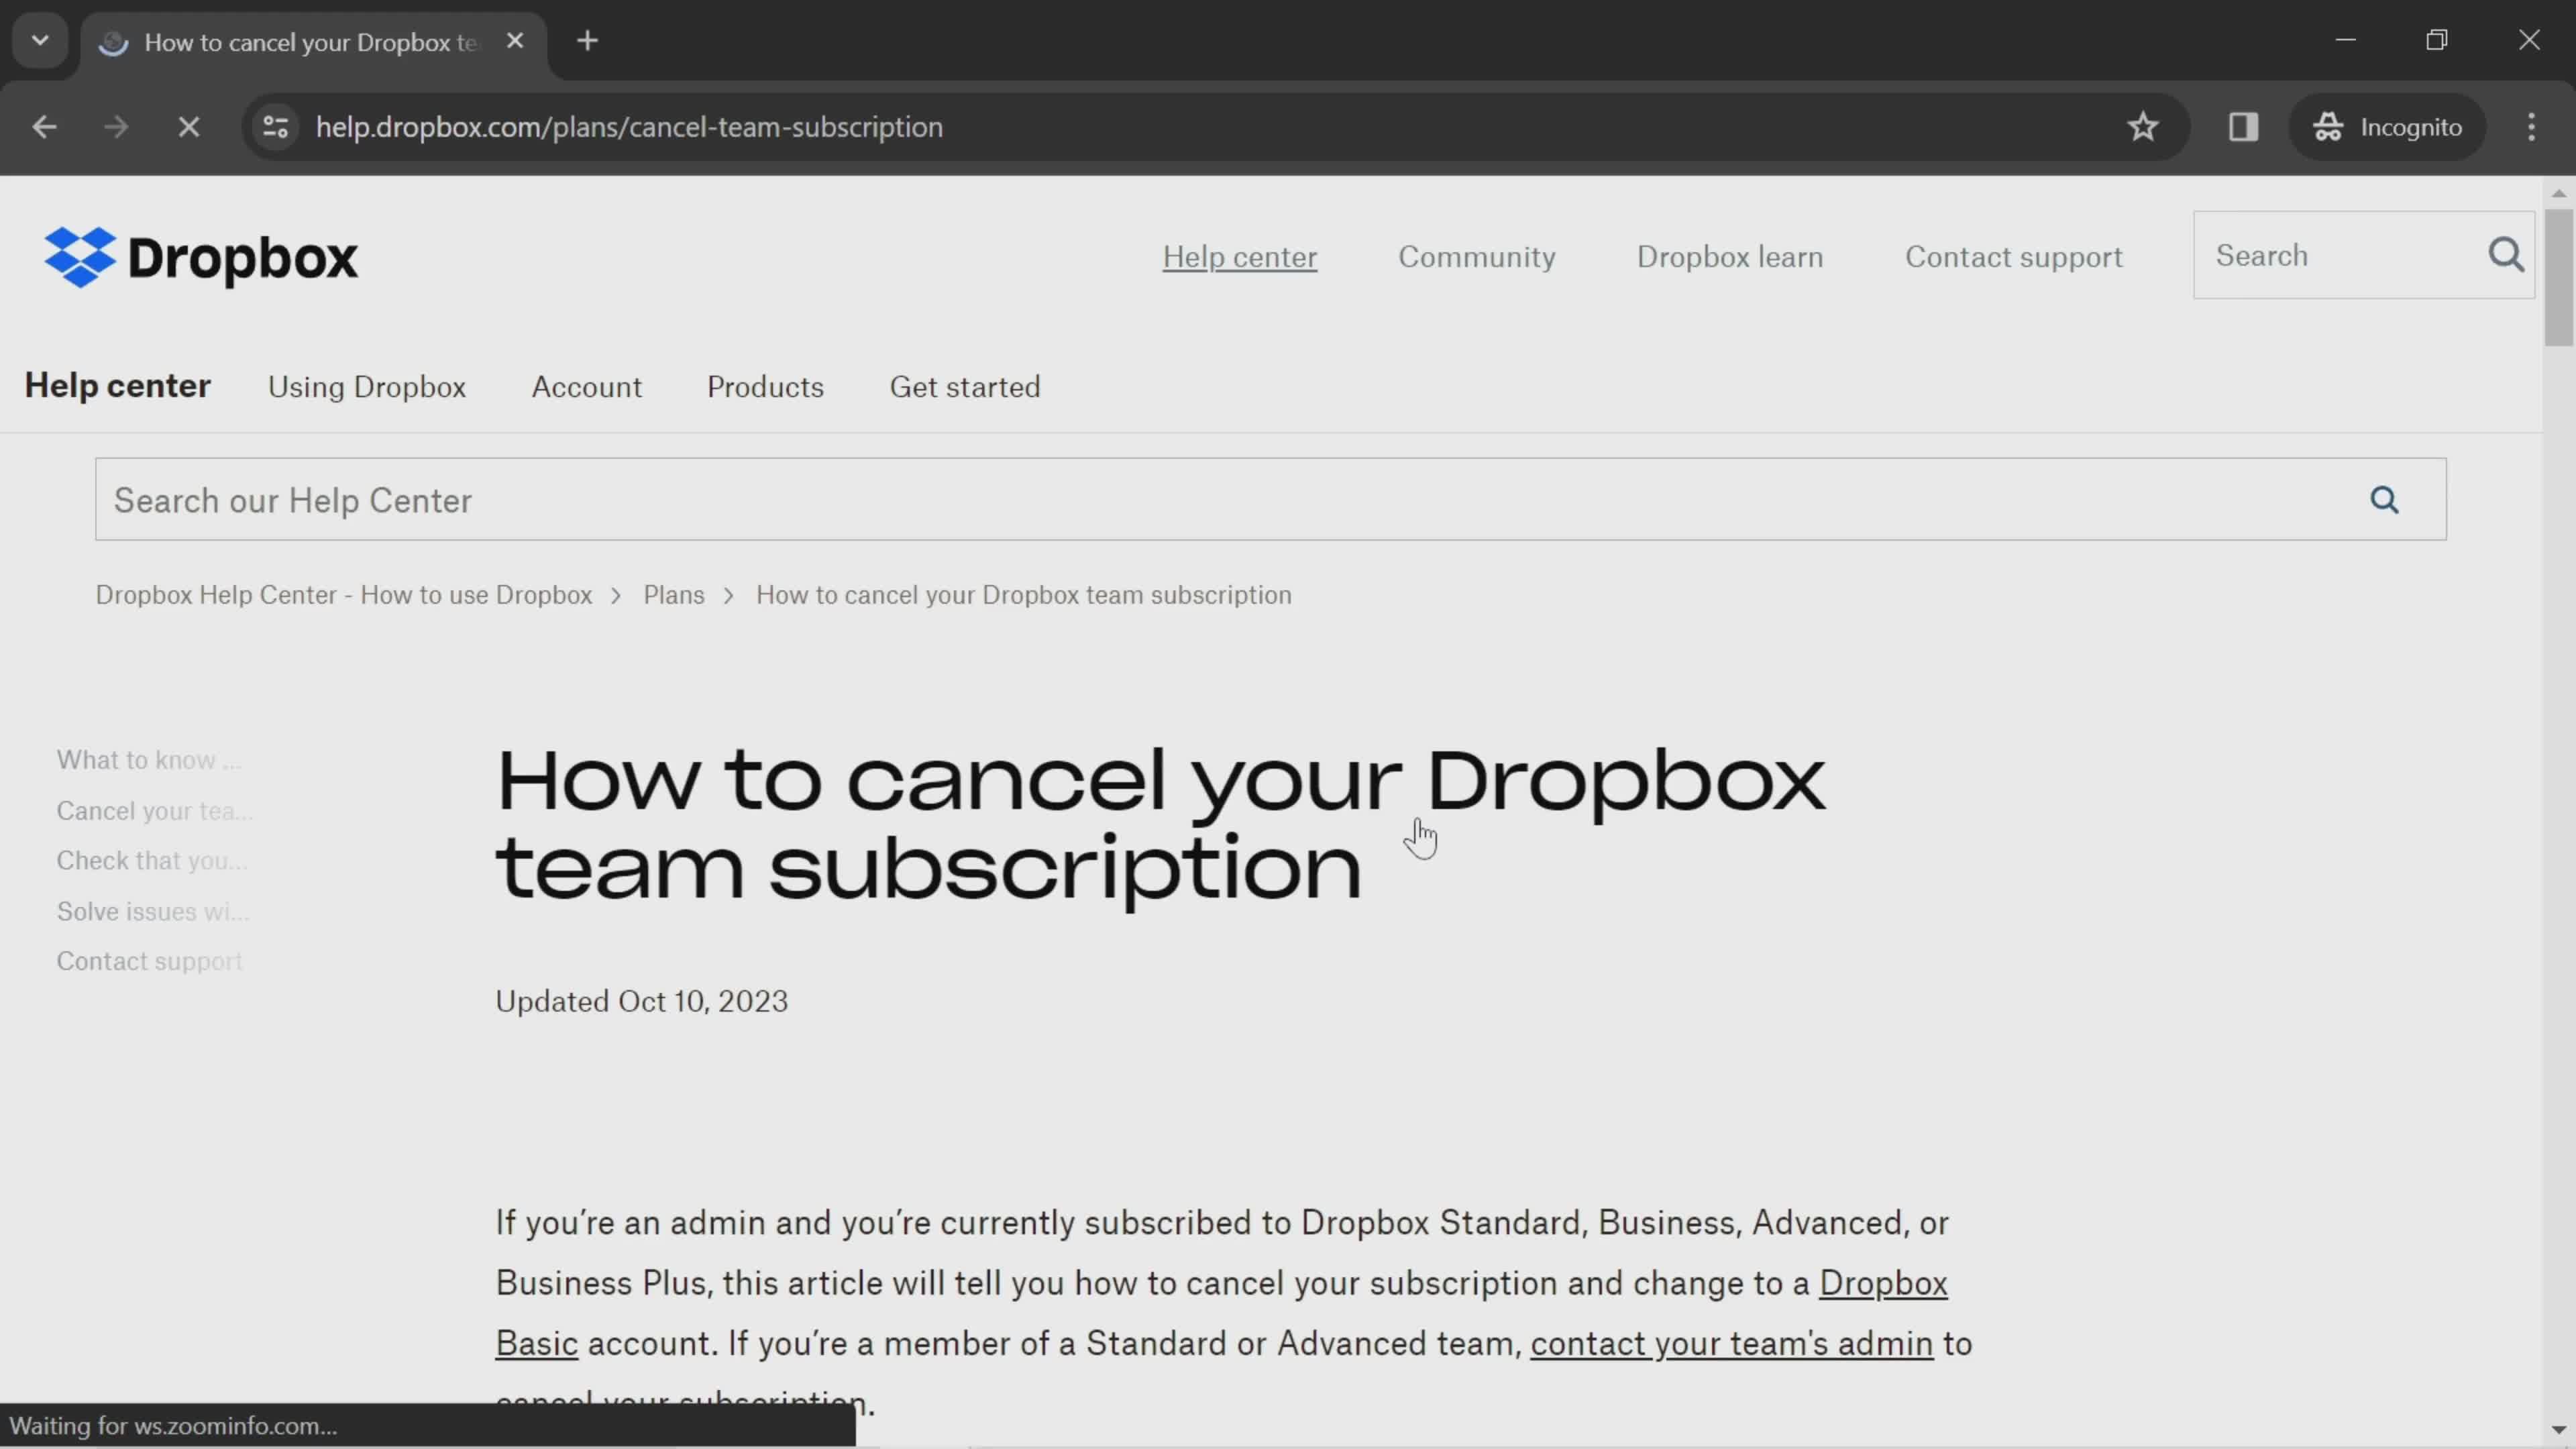Click the current article breadcrumb
Screen dimensions: 2576x1449
(1023, 595)
